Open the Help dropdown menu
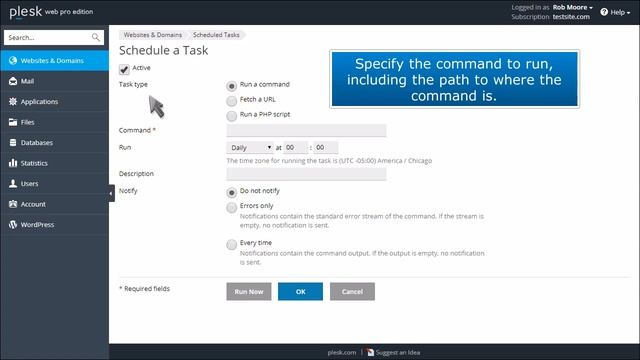Viewport: 640px width, 360px height. [x=620, y=12]
